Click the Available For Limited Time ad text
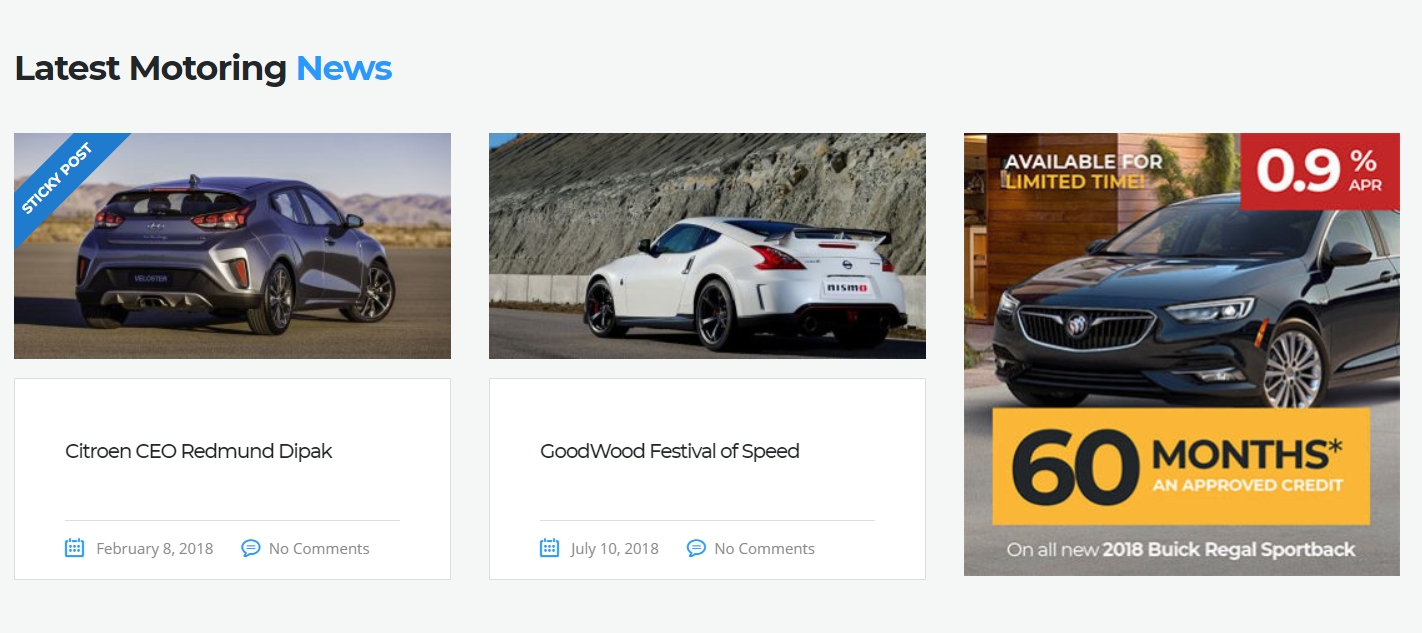The image size is (1422, 633). [x=1083, y=171]
